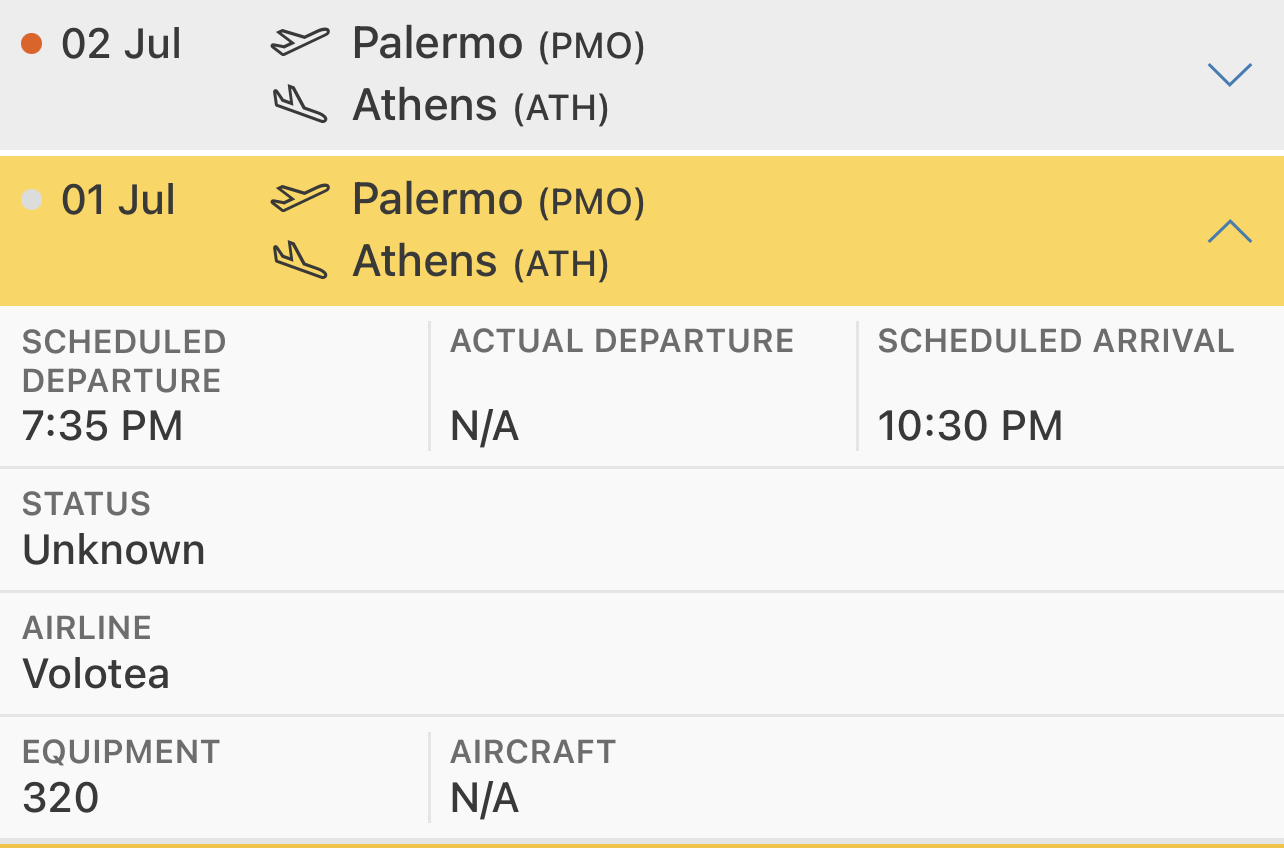
Task: Click the landing plane icon for 02 Jul flight
Action: click(300, 104)
